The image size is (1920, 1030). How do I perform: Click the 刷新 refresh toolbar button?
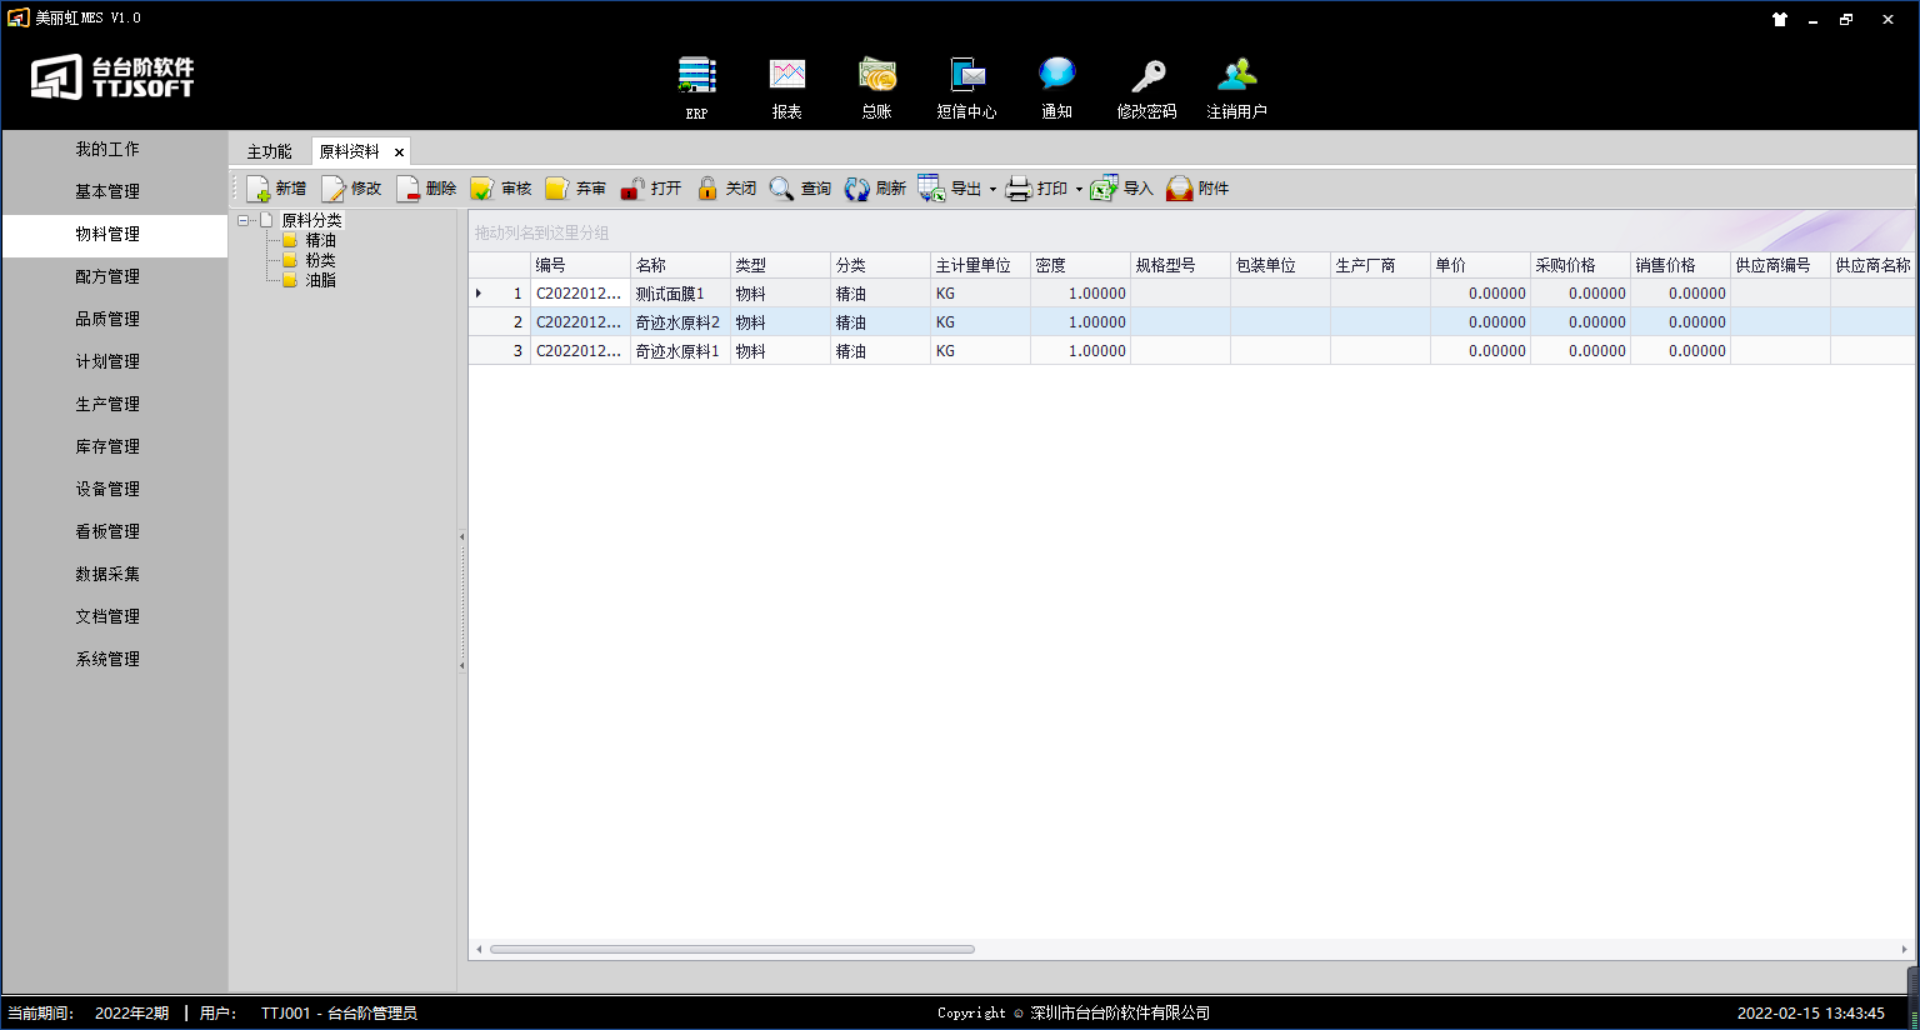[876, 189]
